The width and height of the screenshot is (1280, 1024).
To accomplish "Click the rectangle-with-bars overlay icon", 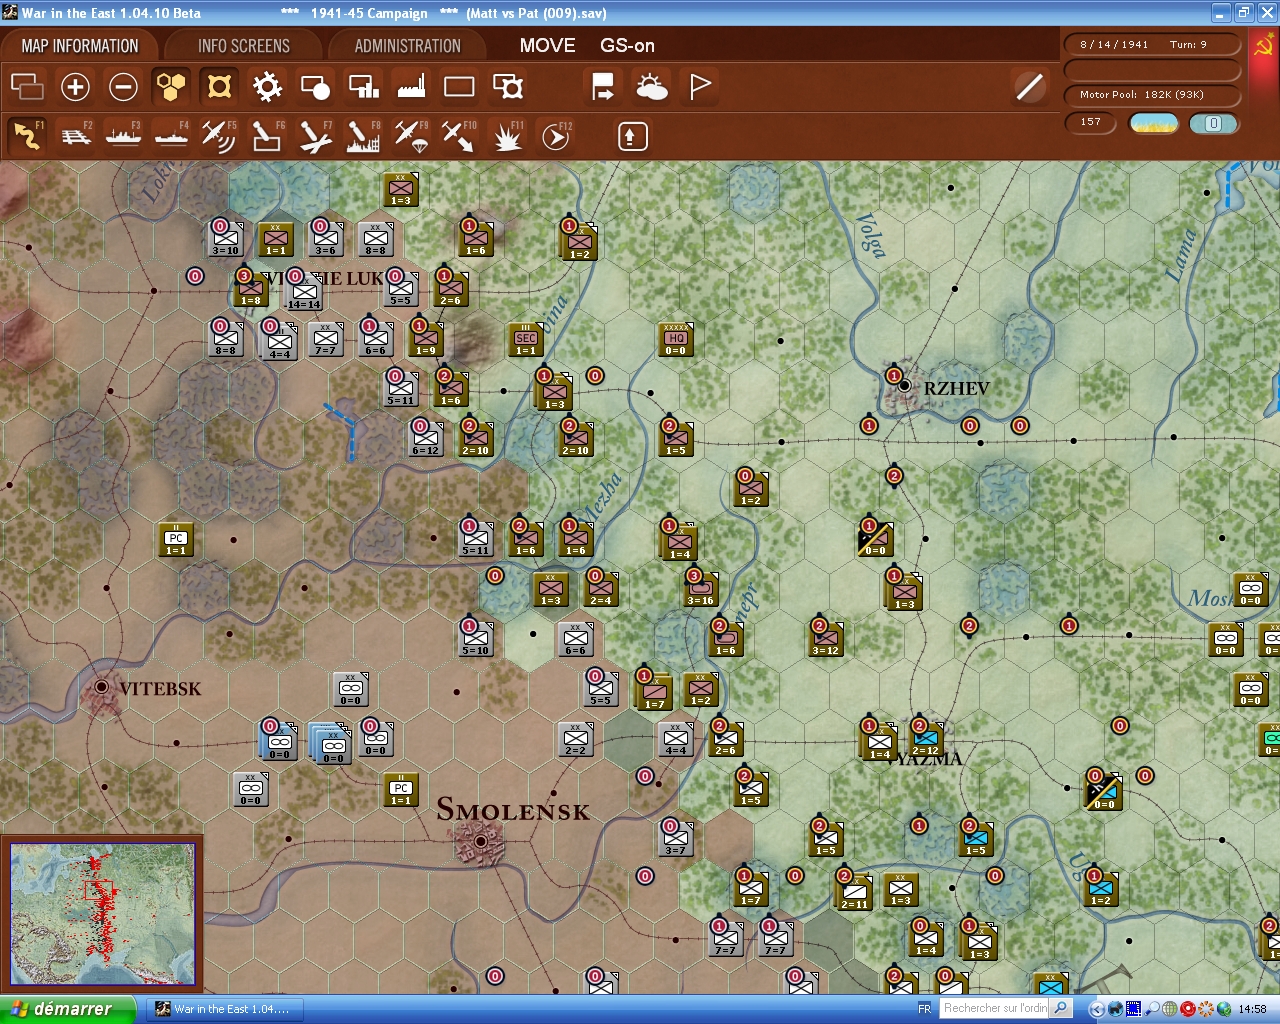I will (363, 87).
